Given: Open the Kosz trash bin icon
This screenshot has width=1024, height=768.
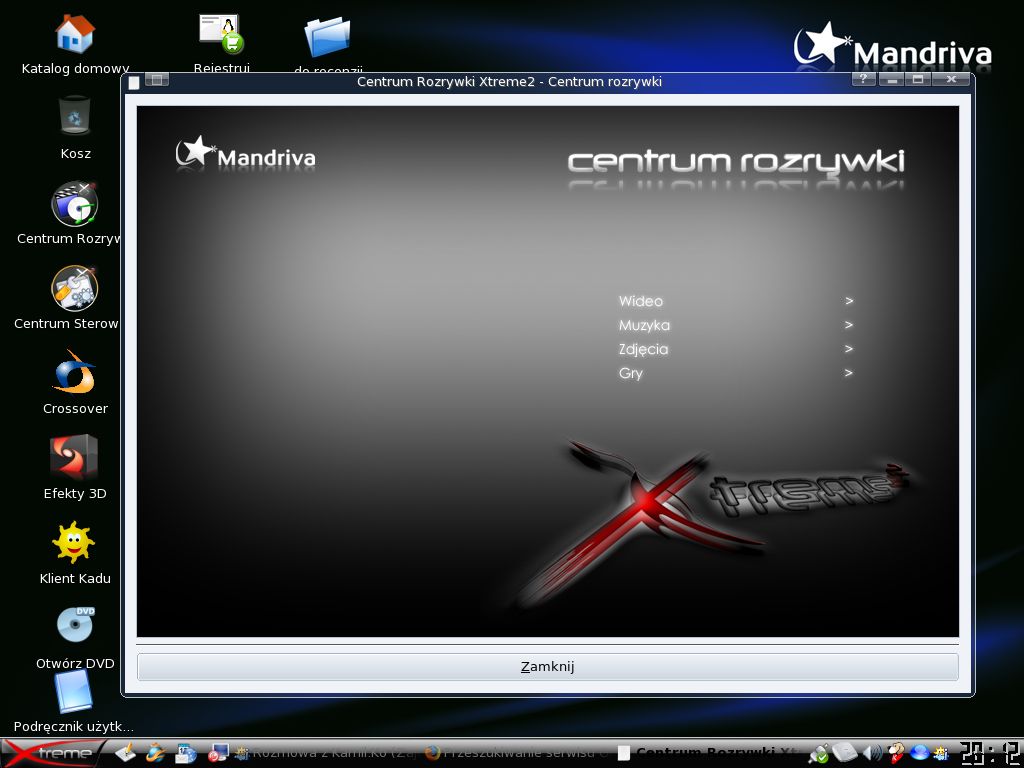Looking at the screenshot, I should point(74,115).
